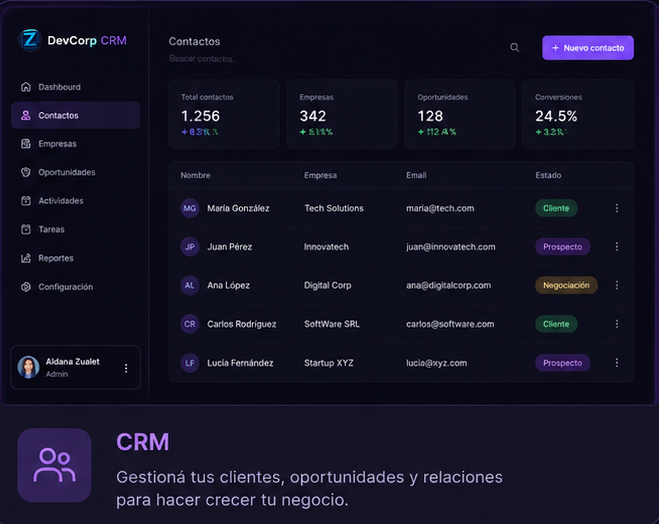Click the Contactos person icon in sidebar

[26, 115]
